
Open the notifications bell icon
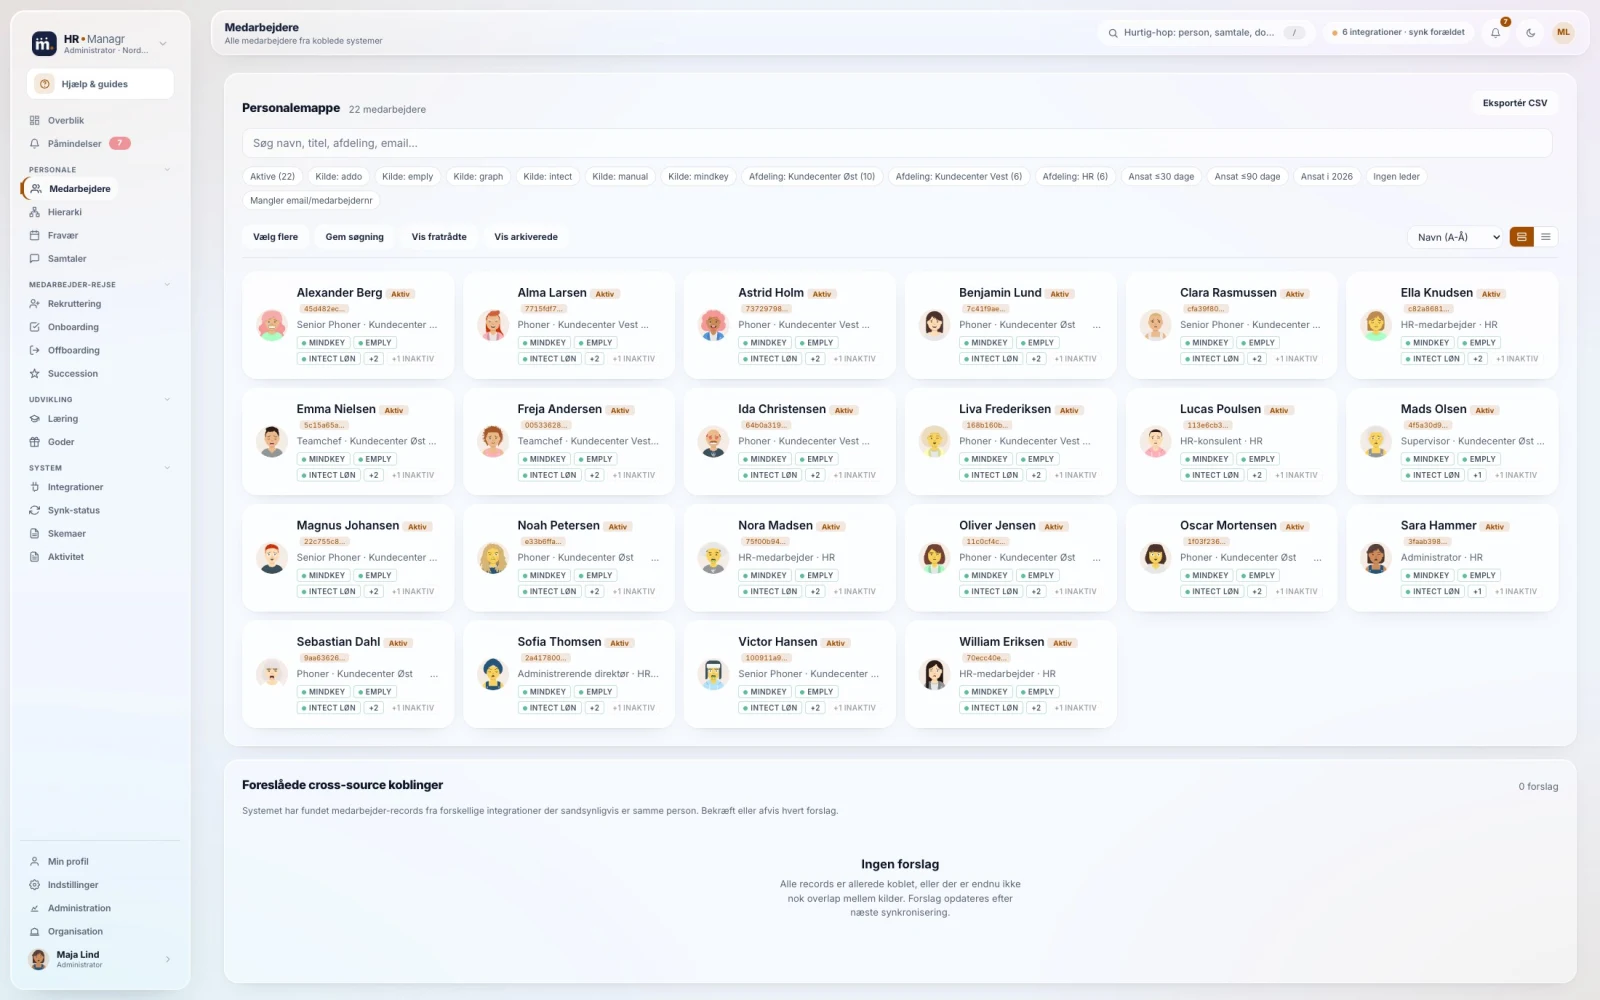(x=1495, y=33)
